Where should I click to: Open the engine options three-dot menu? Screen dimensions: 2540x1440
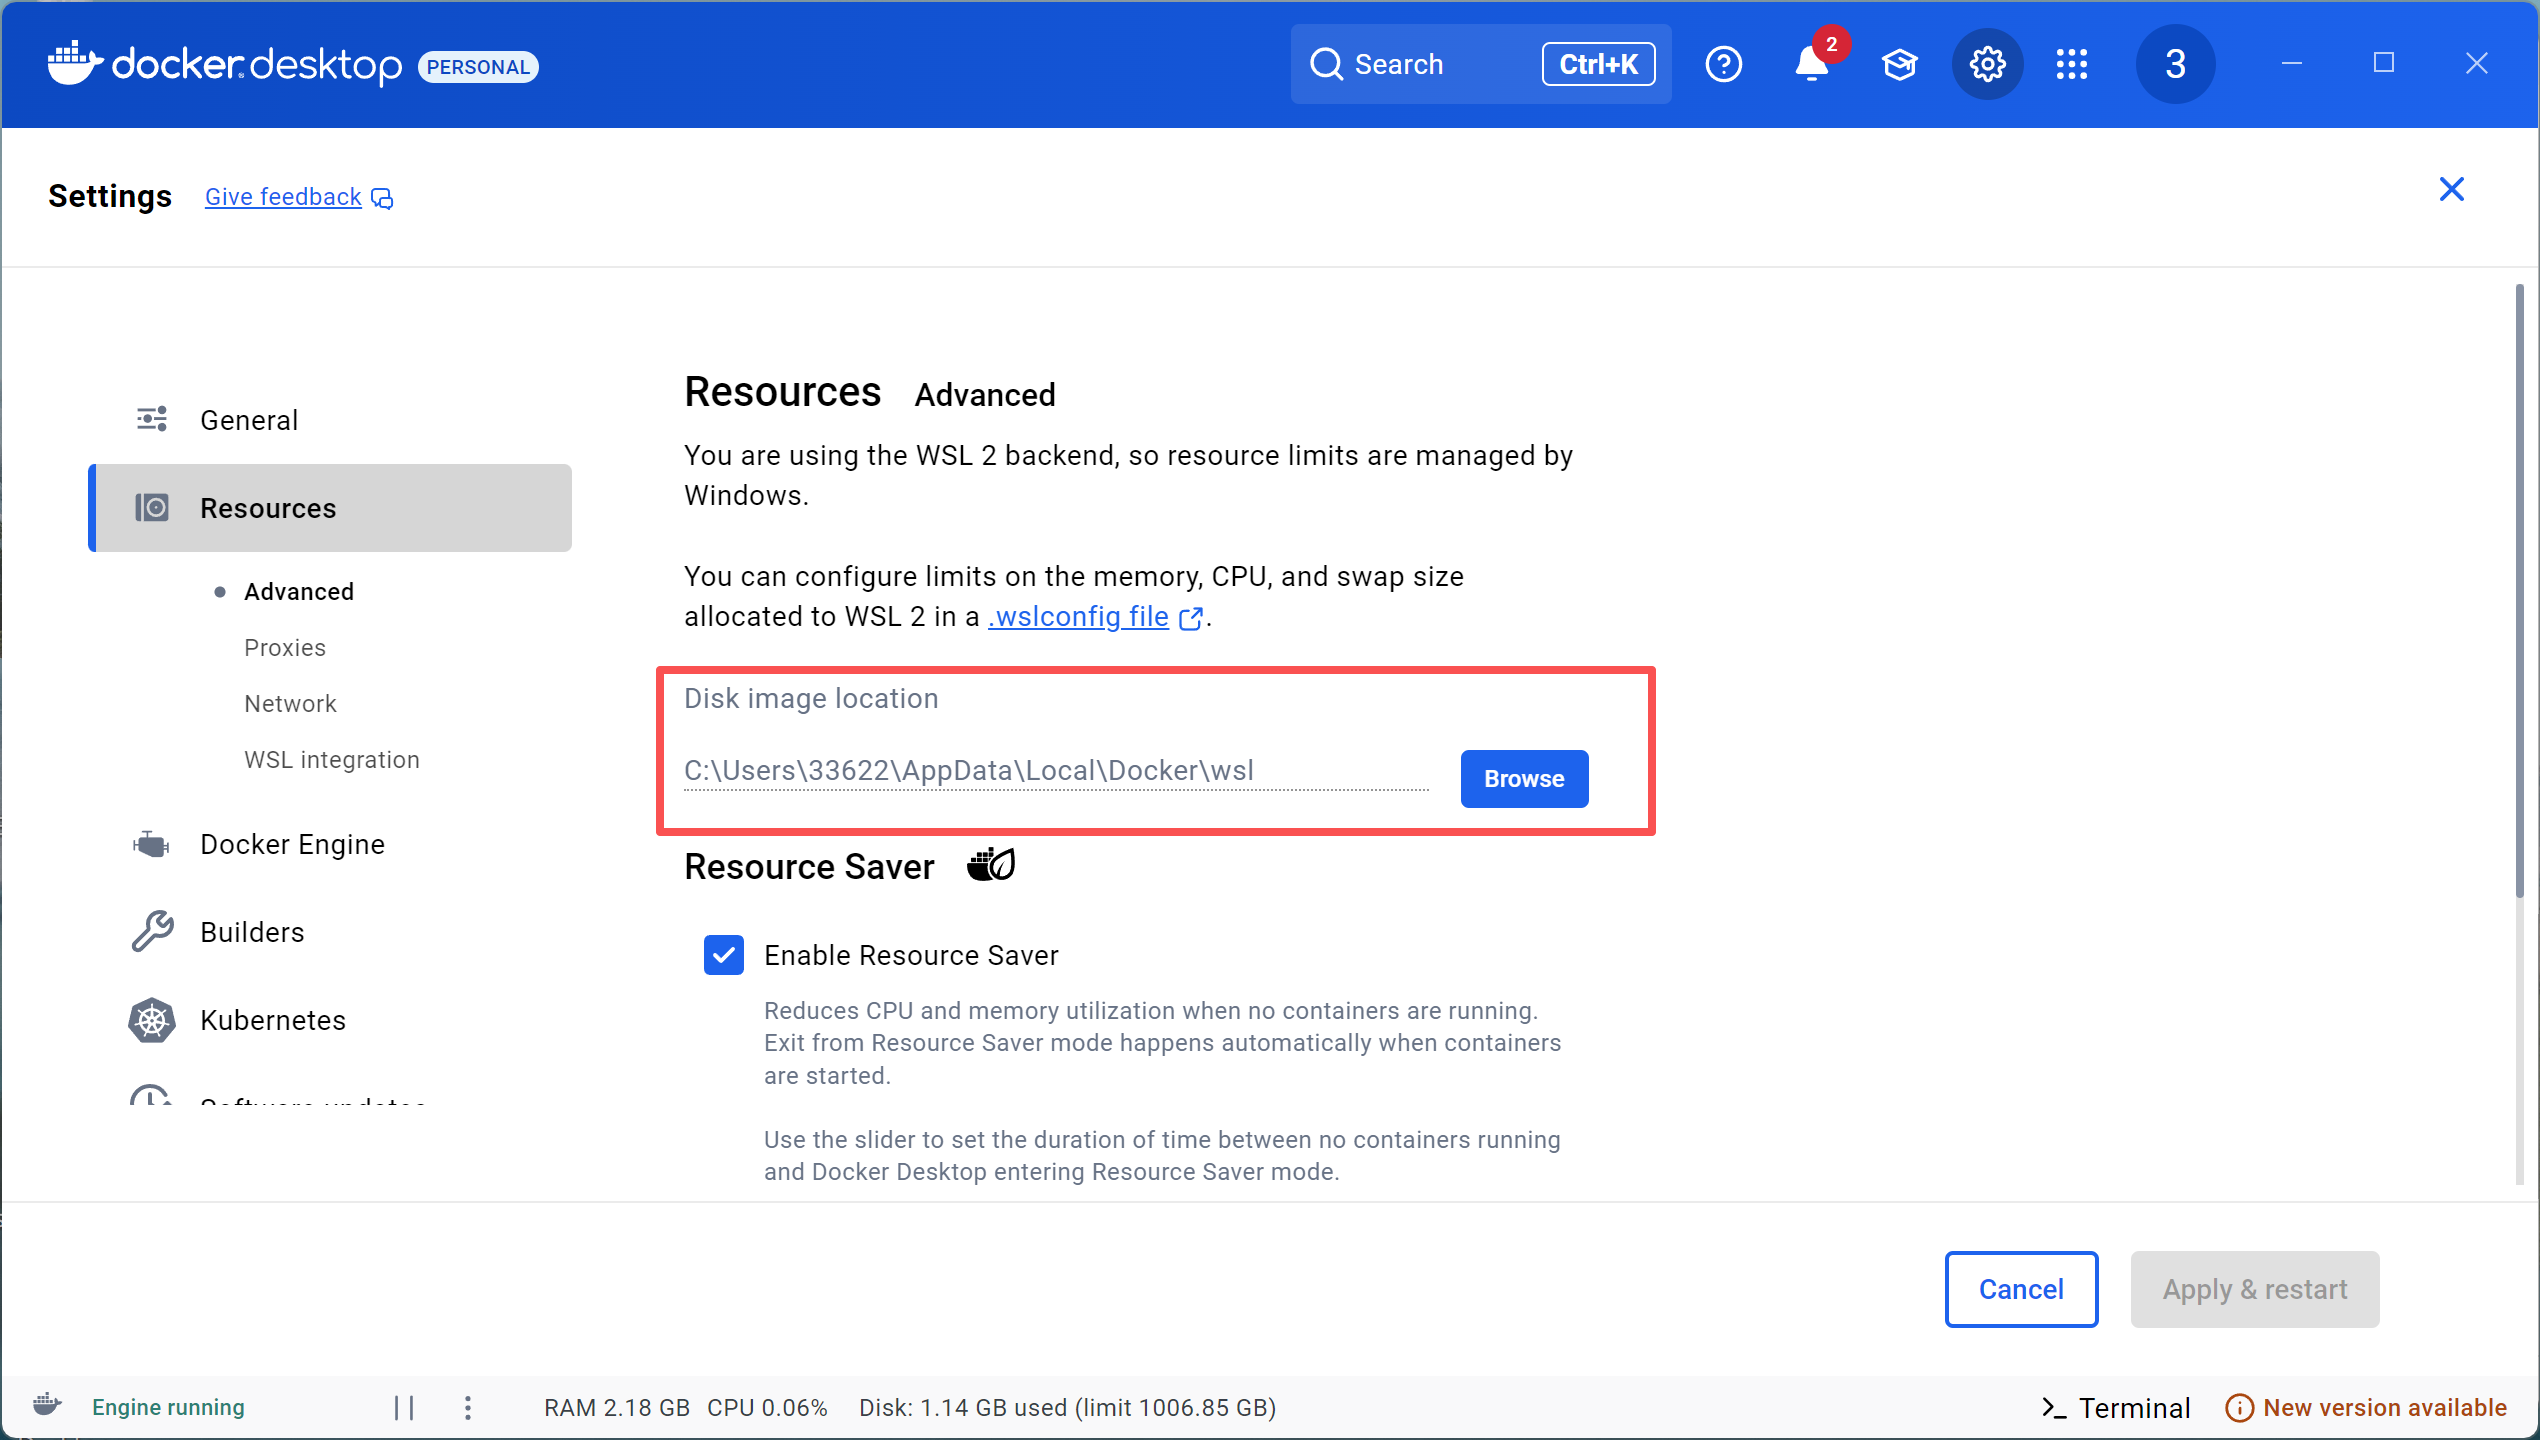pyautogui.click(x=468, y=1408)
